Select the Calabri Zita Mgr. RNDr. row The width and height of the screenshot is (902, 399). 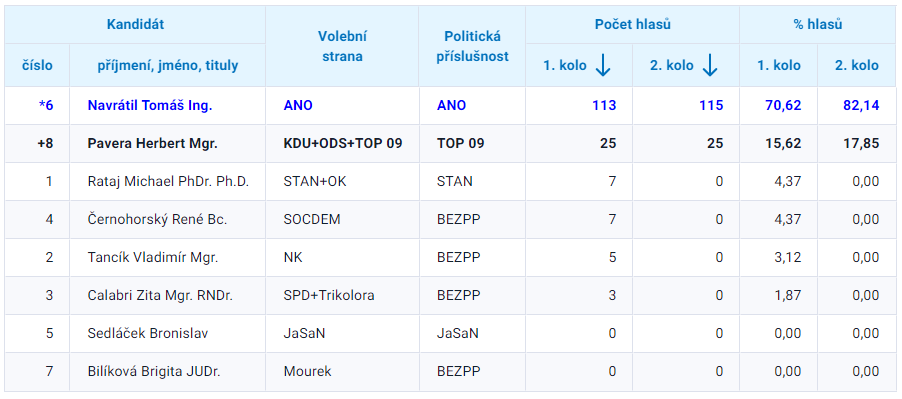click(x=451, y=296)
